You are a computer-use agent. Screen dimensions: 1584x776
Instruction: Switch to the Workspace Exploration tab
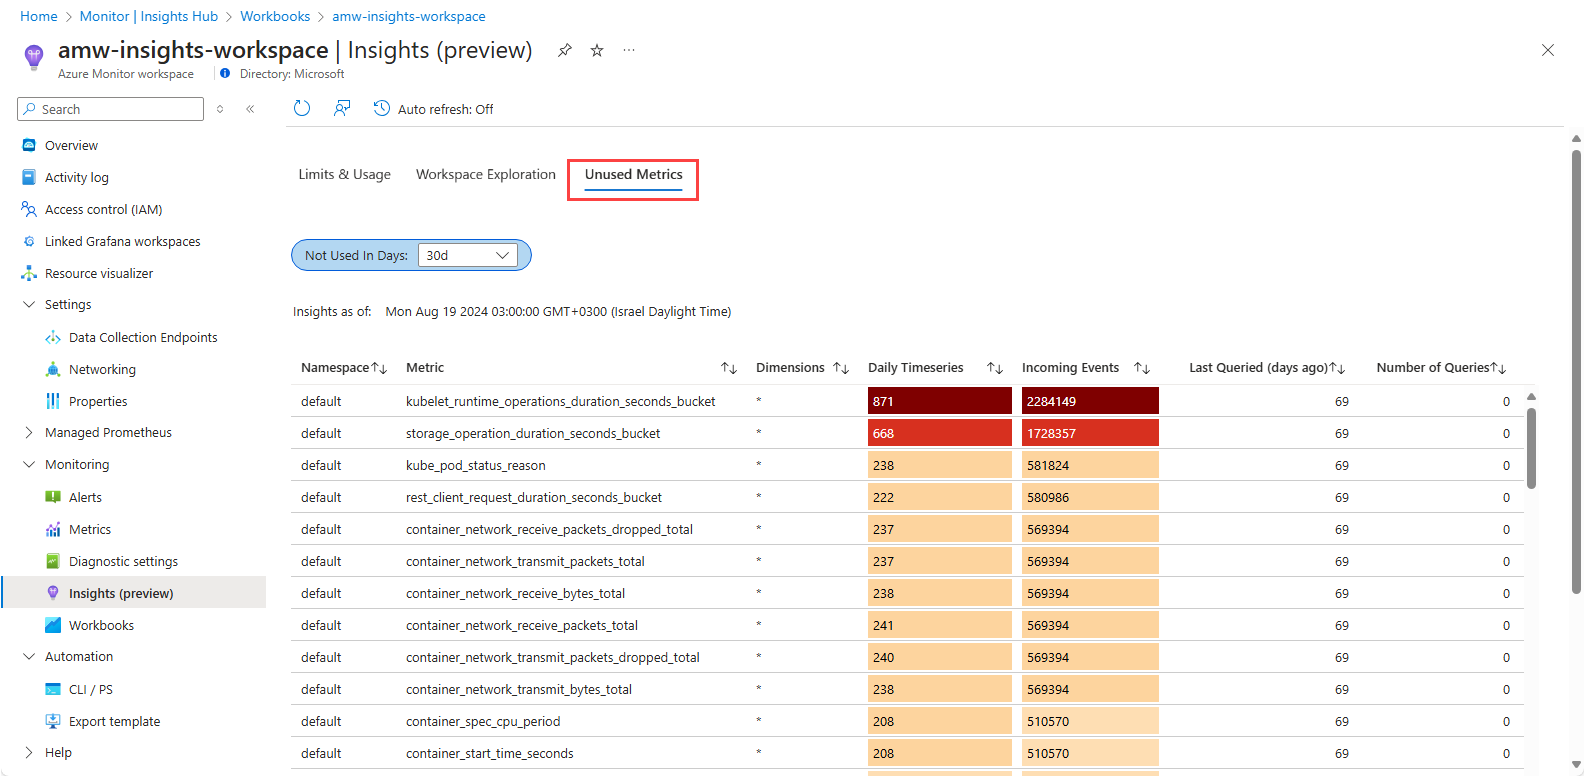(x=485, y=174)
